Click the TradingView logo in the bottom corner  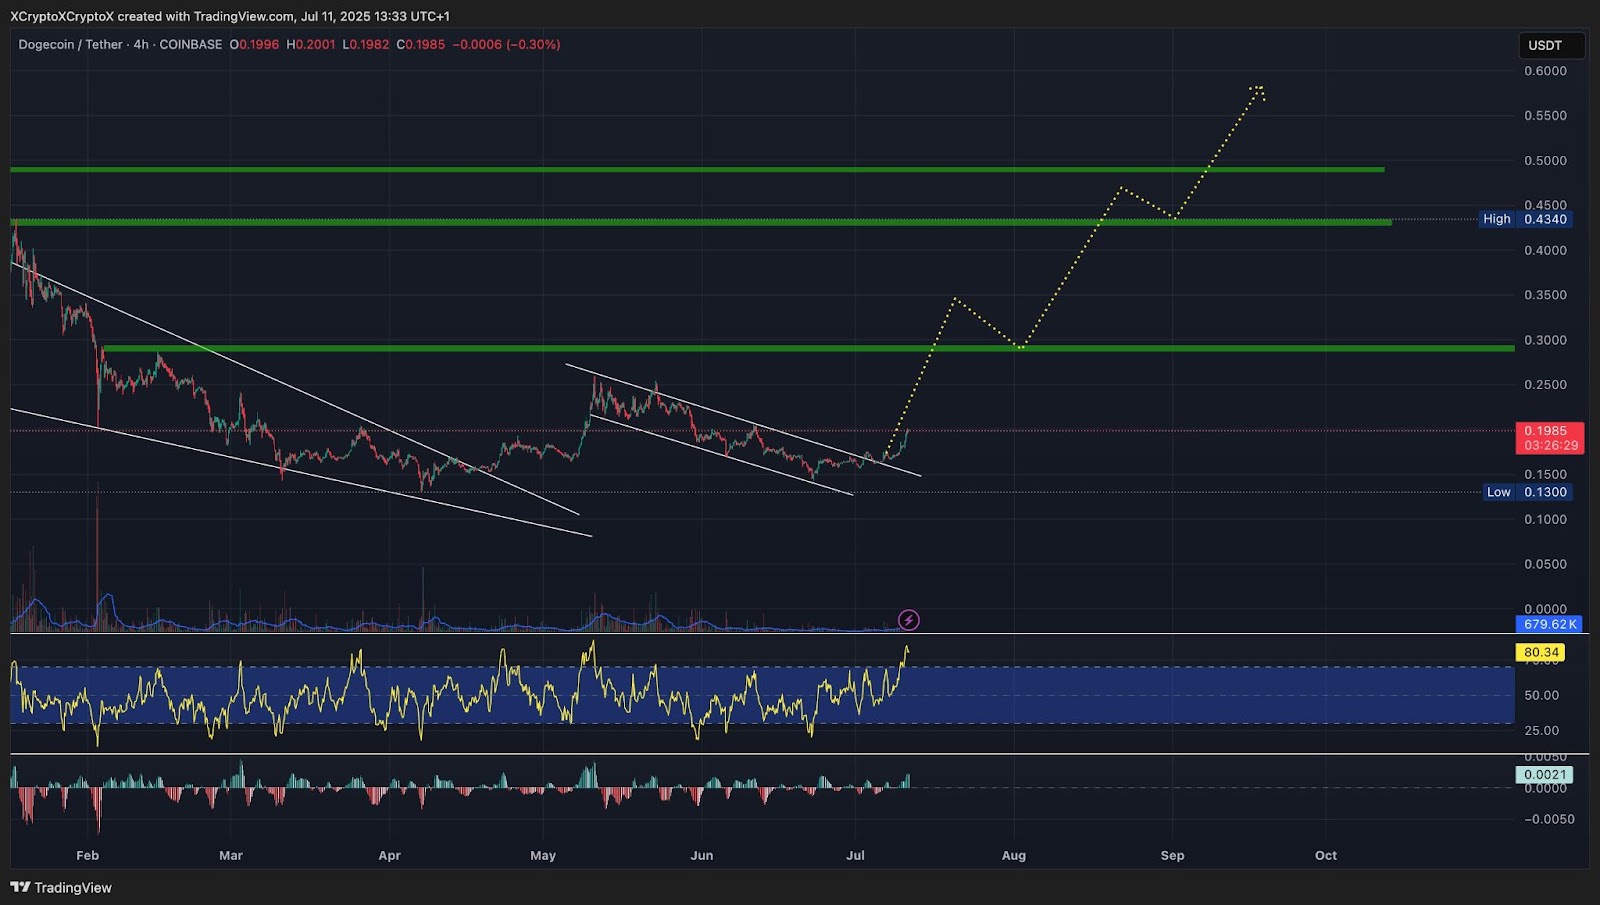coord(60,887)
